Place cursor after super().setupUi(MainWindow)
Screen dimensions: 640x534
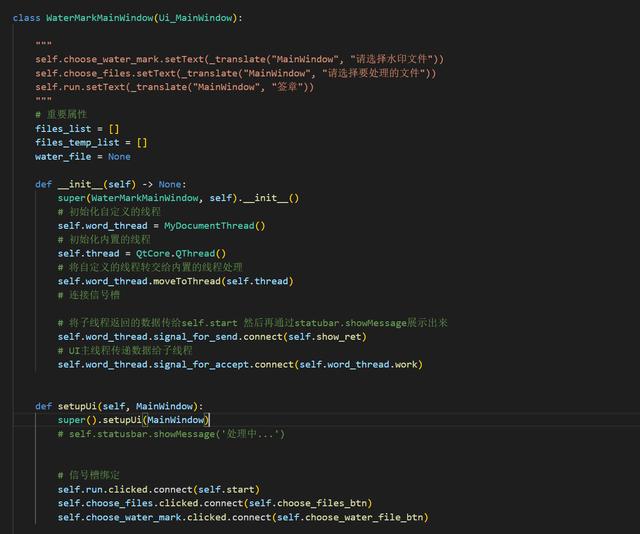tap(209, 420)
